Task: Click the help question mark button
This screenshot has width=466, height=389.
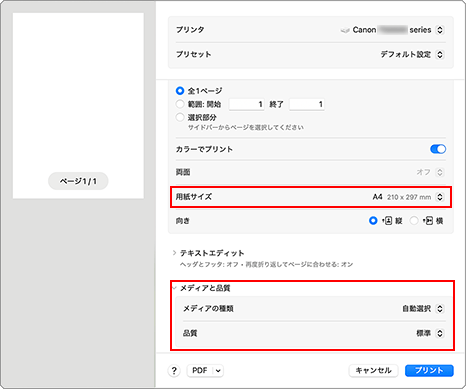Action: (x=174, y=370)
